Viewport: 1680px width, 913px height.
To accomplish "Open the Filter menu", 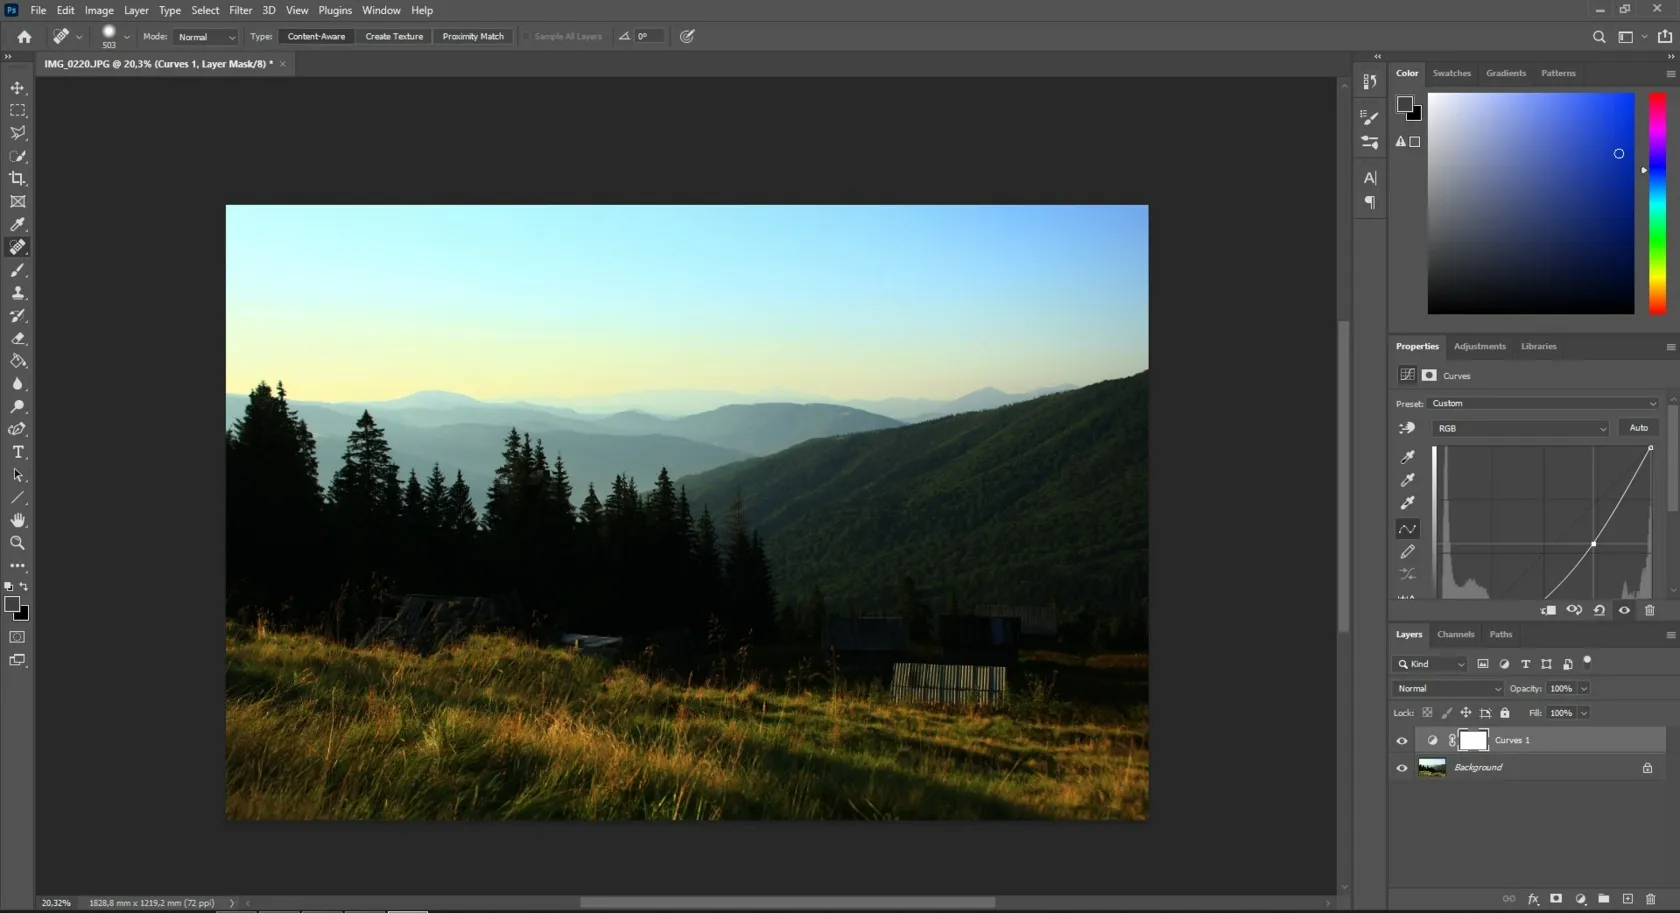I will (x=240, y=10).
